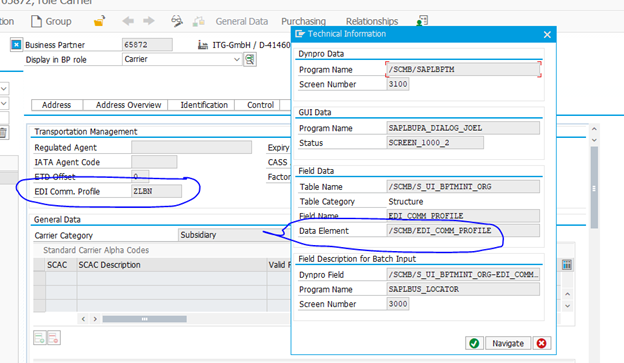This screenshot has width=624, height=363.
Task: Click Dynpro Program Name field /SCMB/SAPLBPTM
Action: 463,69
